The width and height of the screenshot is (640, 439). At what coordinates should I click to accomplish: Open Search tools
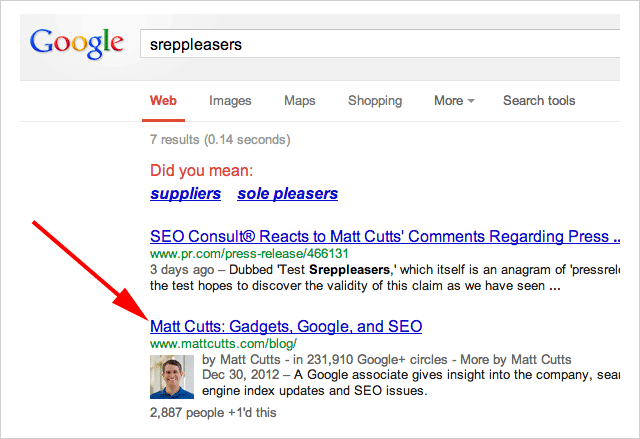tap(539, 101)
